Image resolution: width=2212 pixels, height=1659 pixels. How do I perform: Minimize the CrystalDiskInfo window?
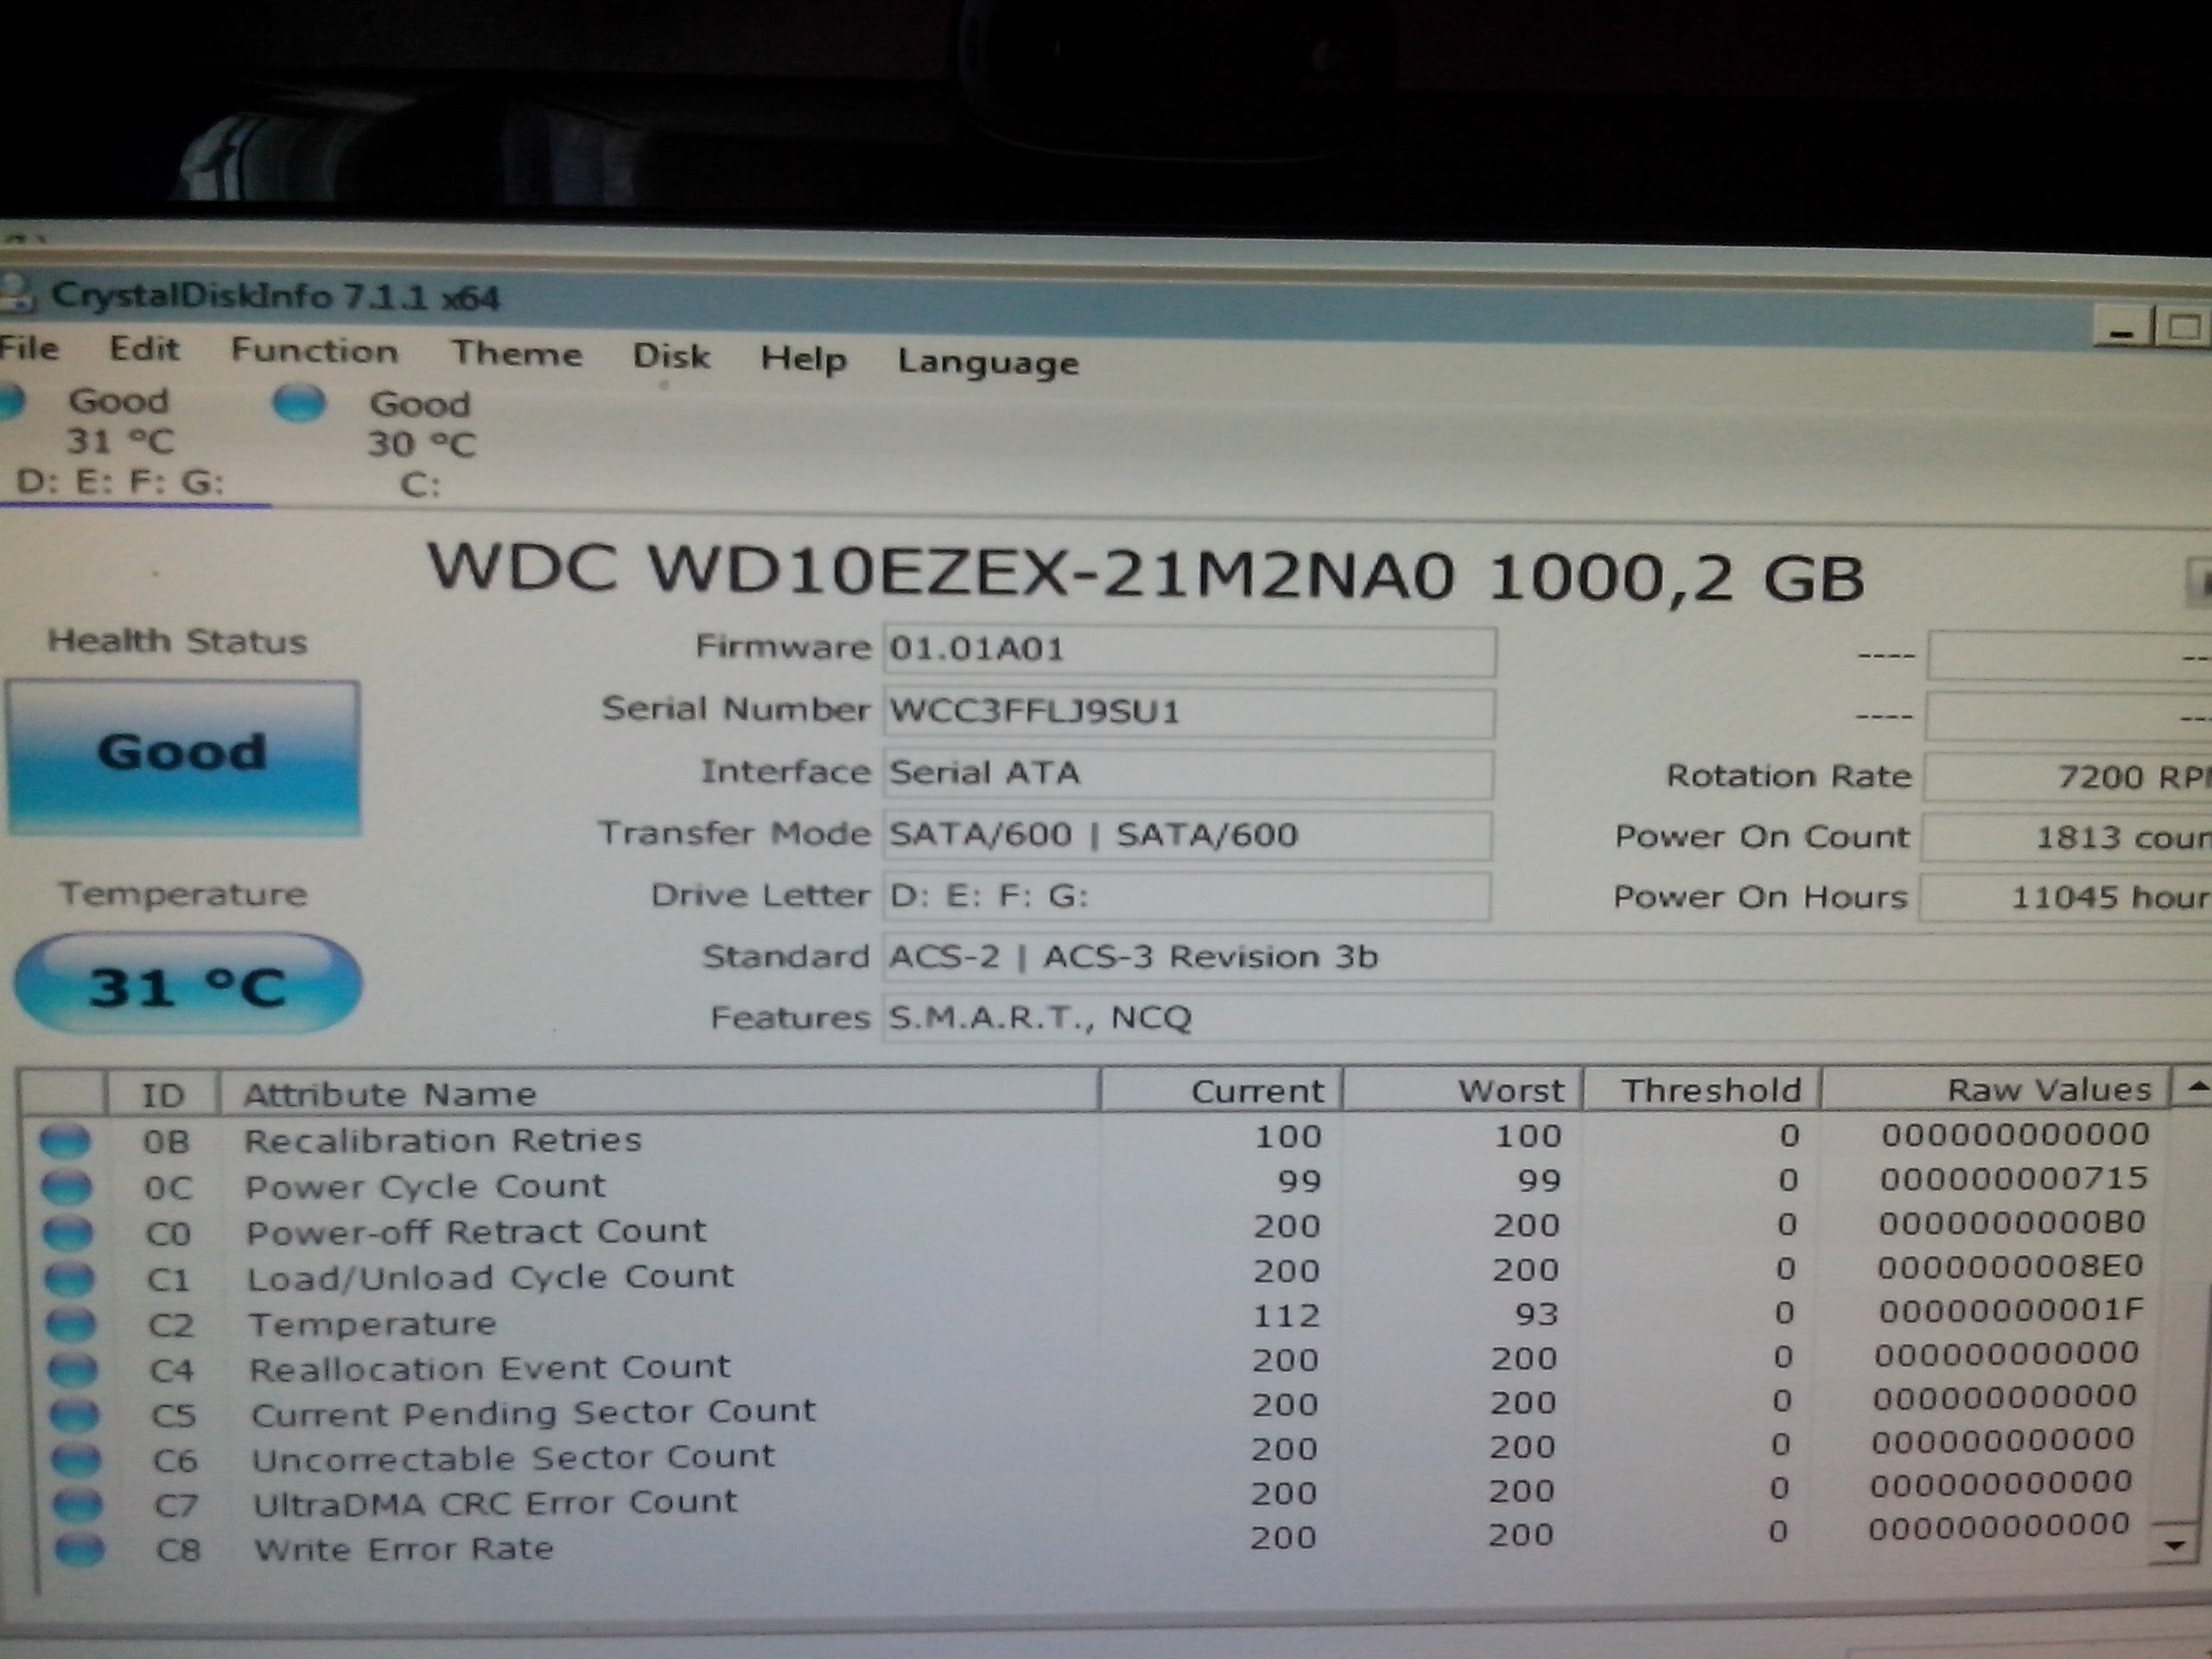click(2121, 329)
